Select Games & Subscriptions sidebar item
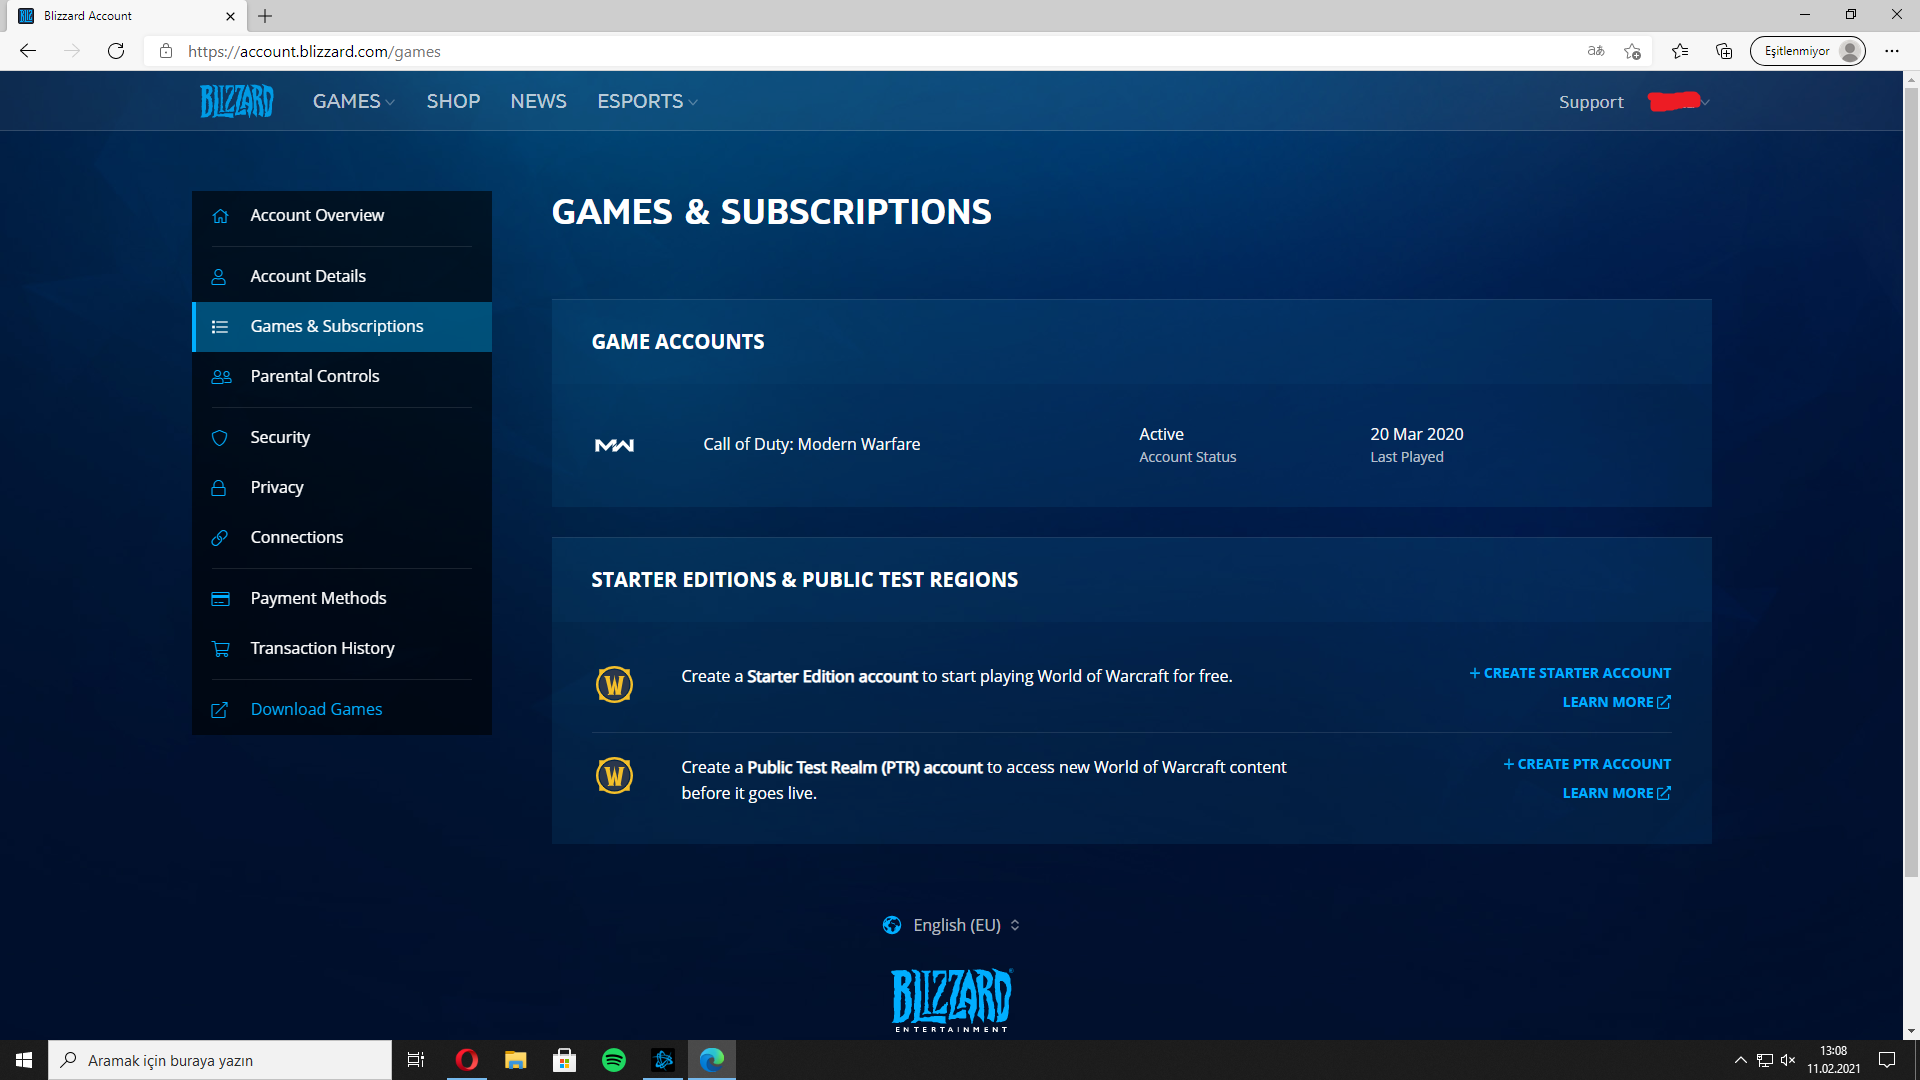This screenshot has width=1920, height=1080. click(342, 327)
